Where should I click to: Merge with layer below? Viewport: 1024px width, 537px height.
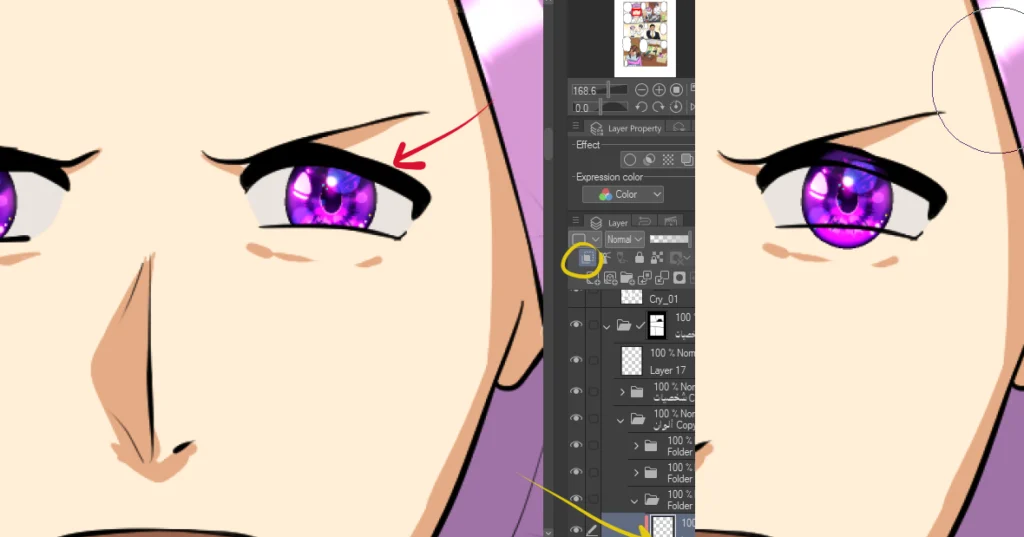pos(662,278)
